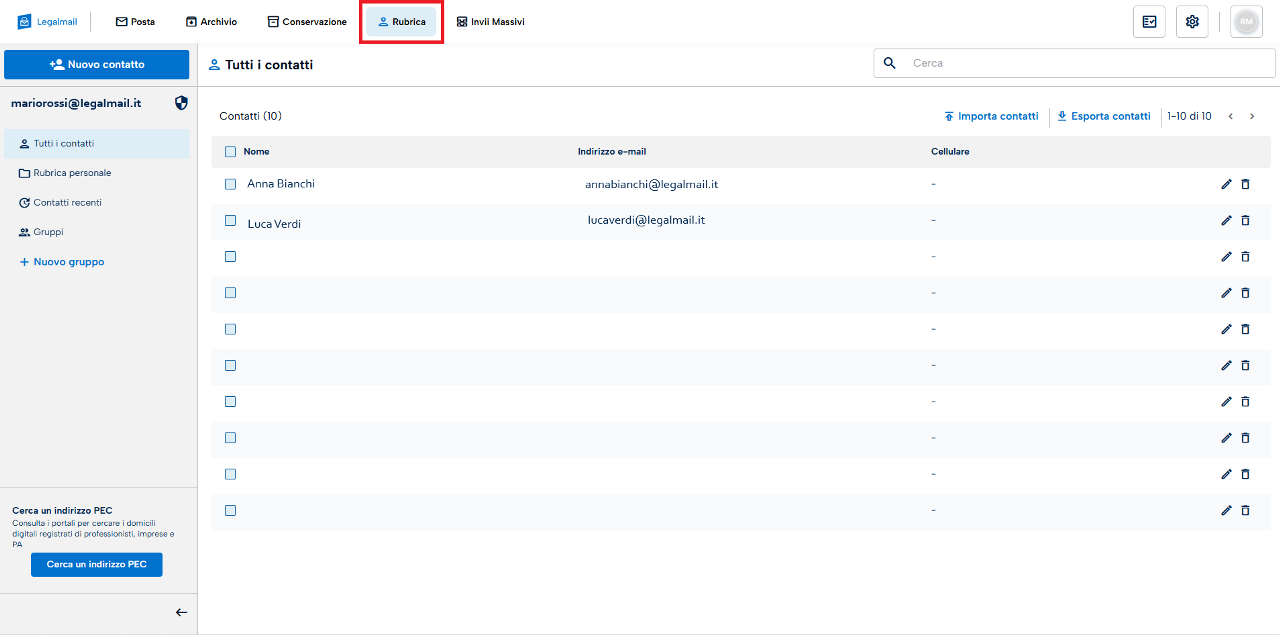Click the mariorossi@legalmail.it account label

(76, 103)
